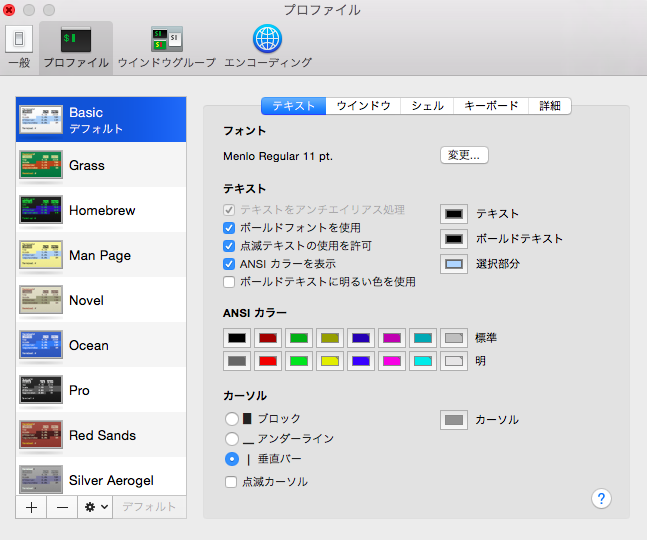Open the gear action menu
Image resolution: width=647 pixels, height=540 pixels.
[96, 507]
